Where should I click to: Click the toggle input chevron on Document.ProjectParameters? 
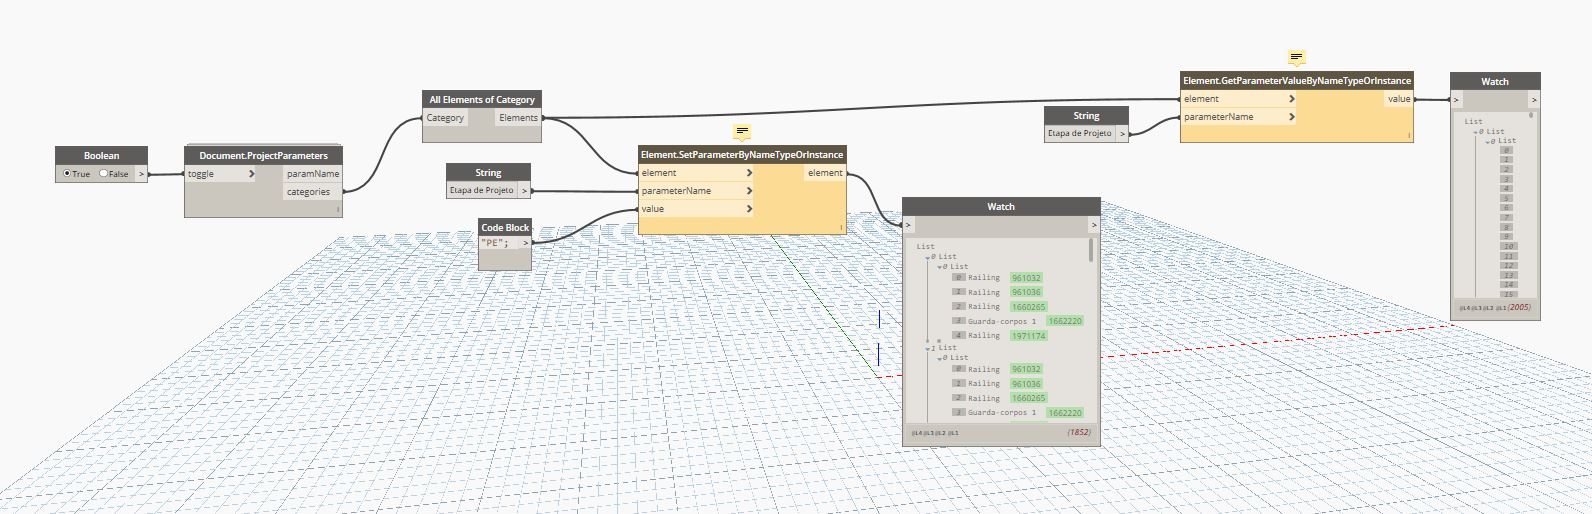[x=252, y=174]
